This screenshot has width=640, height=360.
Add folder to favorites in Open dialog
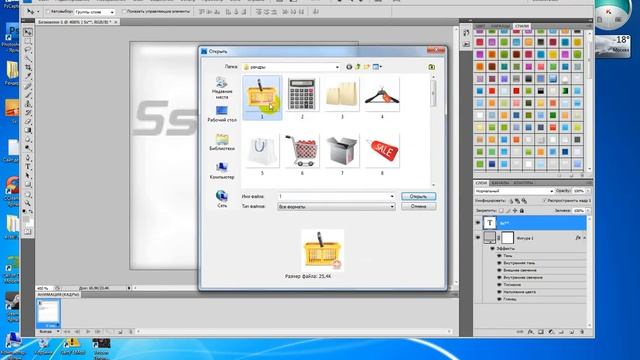tap(431, 67)
